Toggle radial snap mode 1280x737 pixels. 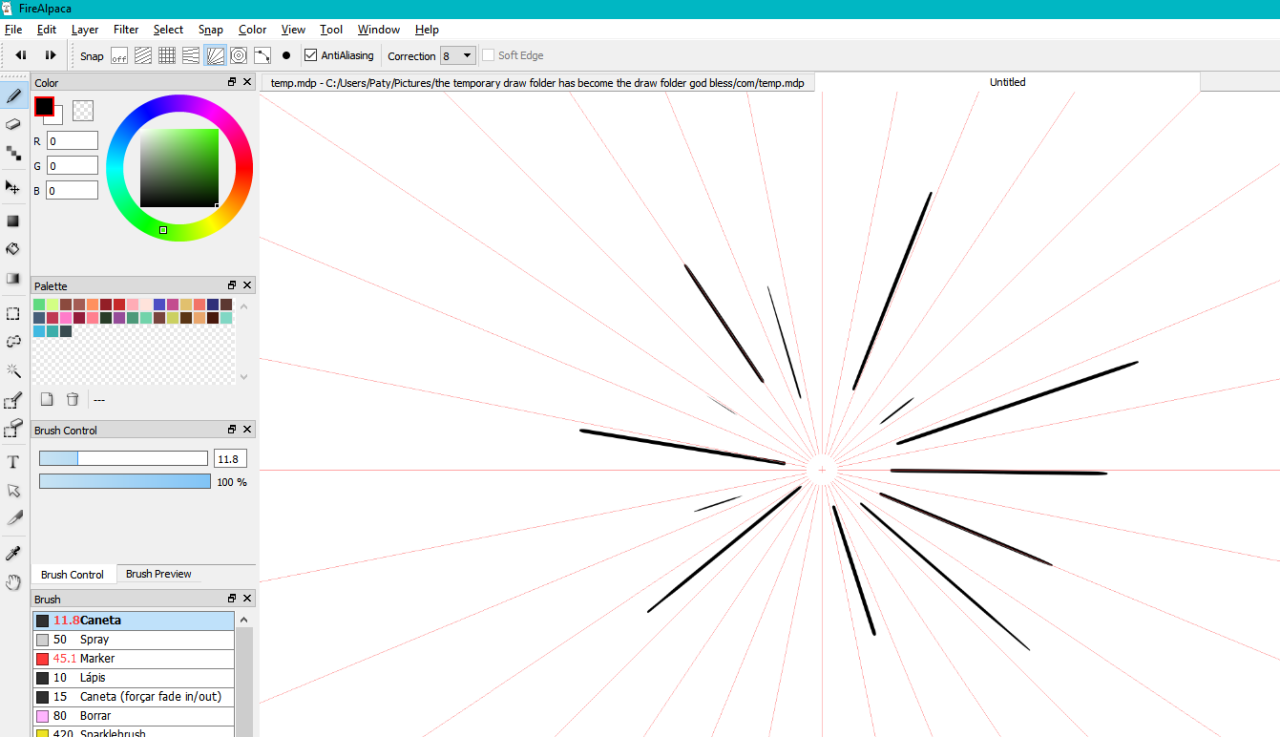tap(215, 56)
